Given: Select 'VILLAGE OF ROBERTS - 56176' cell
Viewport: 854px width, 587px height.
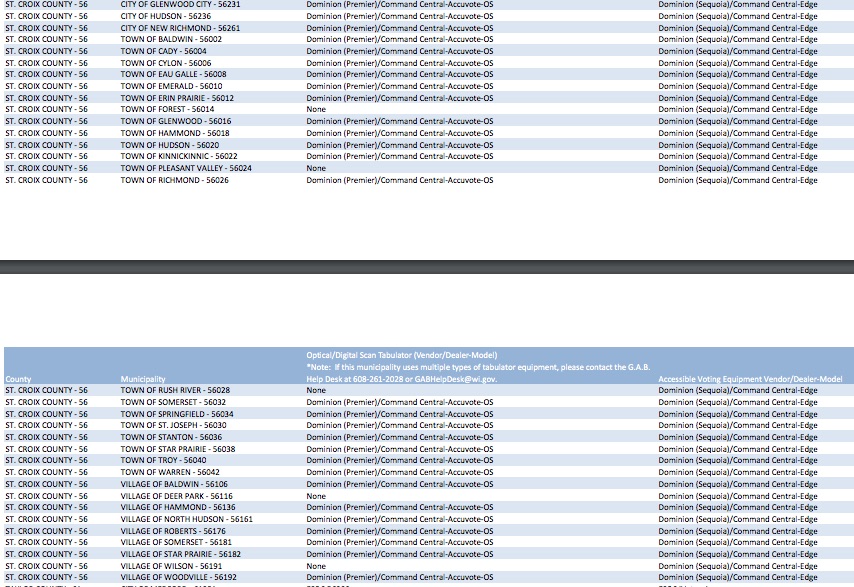Looking at the screenshot, I should (173, 530).
